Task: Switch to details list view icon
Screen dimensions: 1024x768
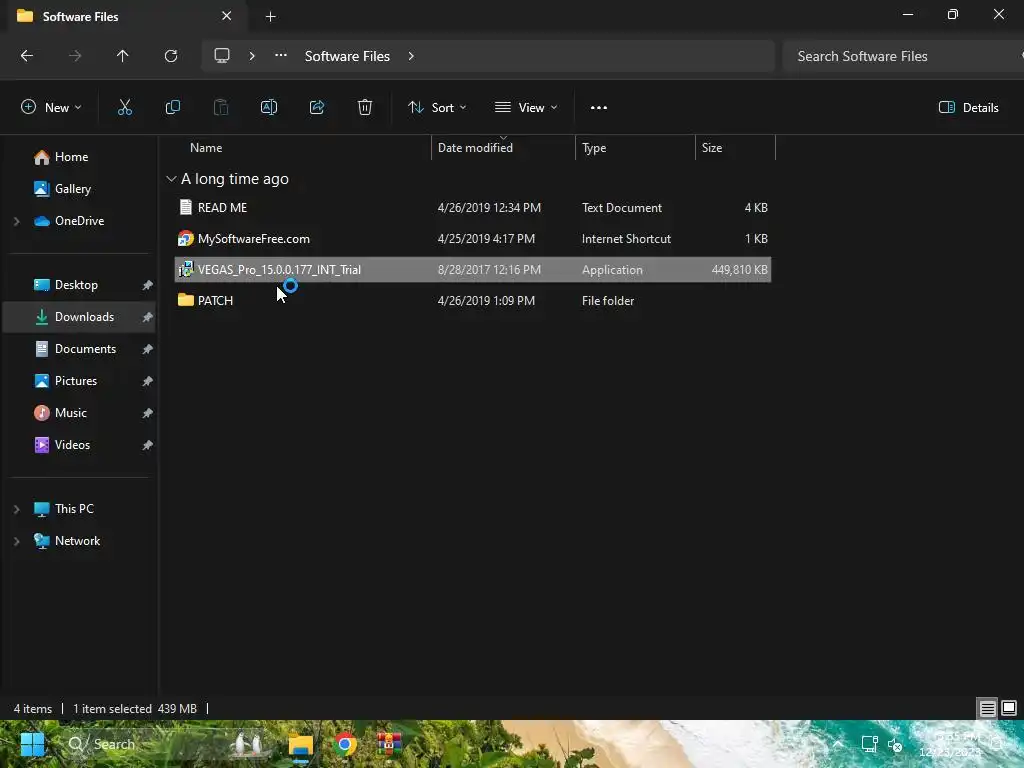Action: pyautogui.click(x=987, y=708)
